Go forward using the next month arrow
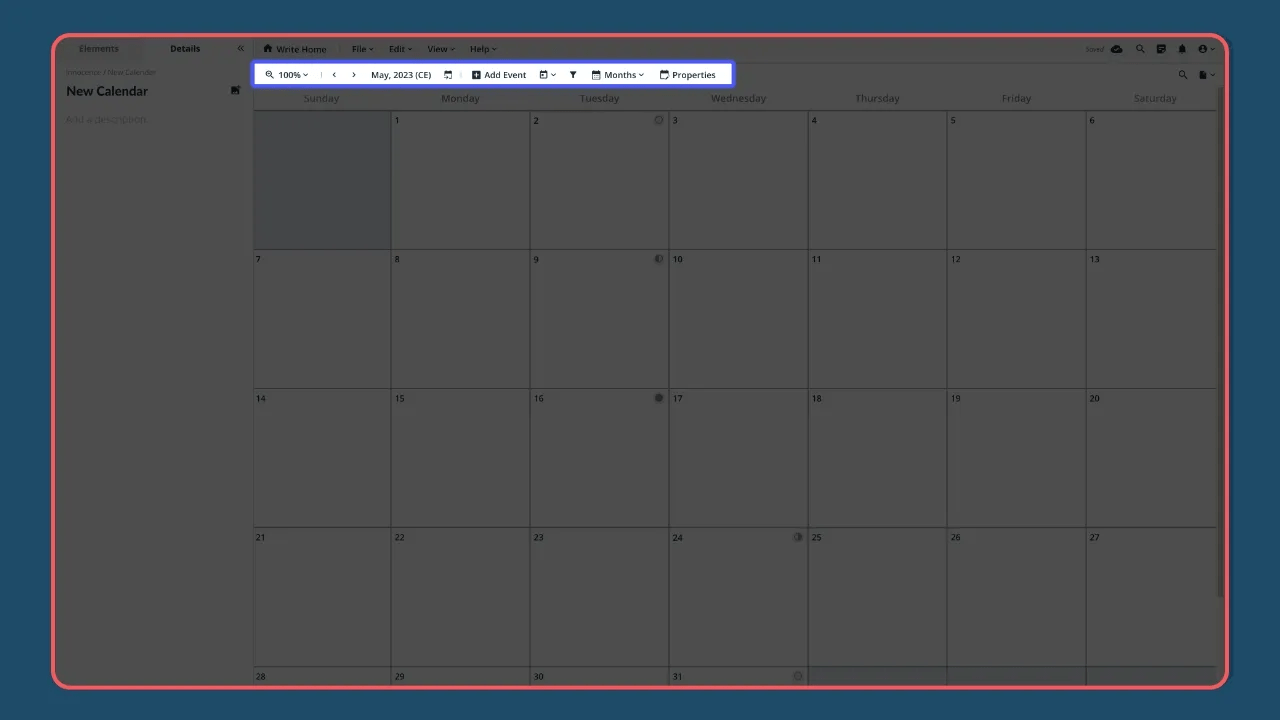 coord(353,74)
